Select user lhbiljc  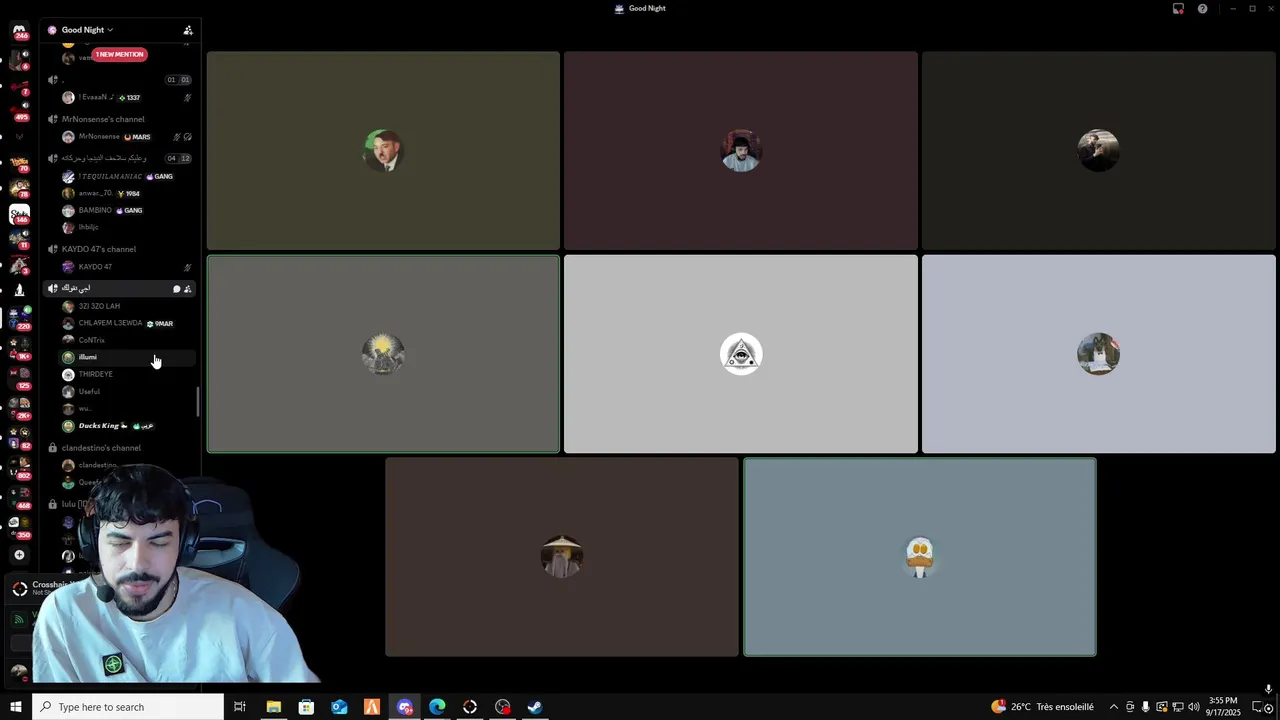click(x=125, y=228)
